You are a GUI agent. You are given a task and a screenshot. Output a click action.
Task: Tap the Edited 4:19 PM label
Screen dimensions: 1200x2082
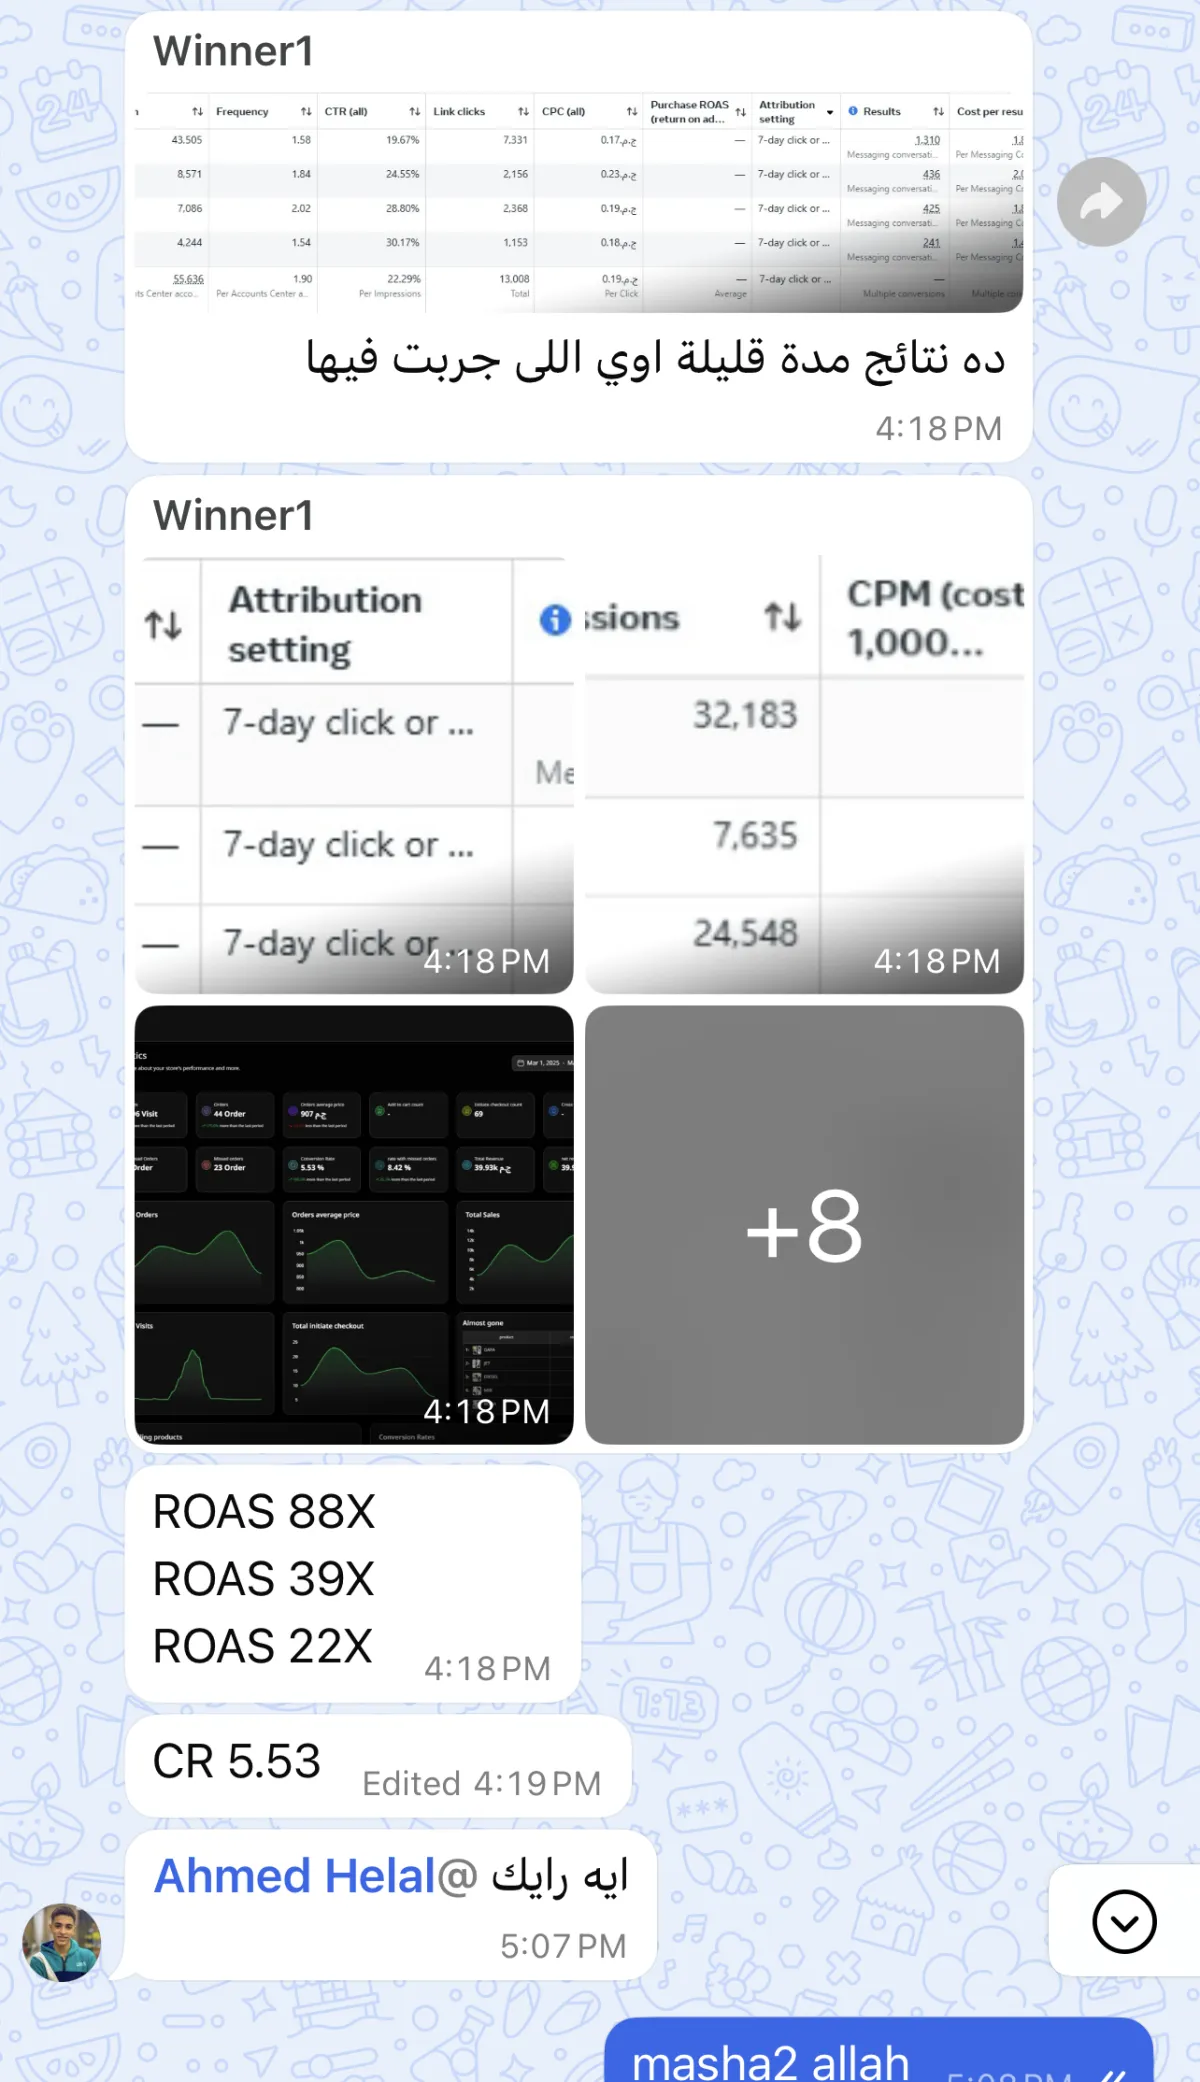tap(482, 1783)
